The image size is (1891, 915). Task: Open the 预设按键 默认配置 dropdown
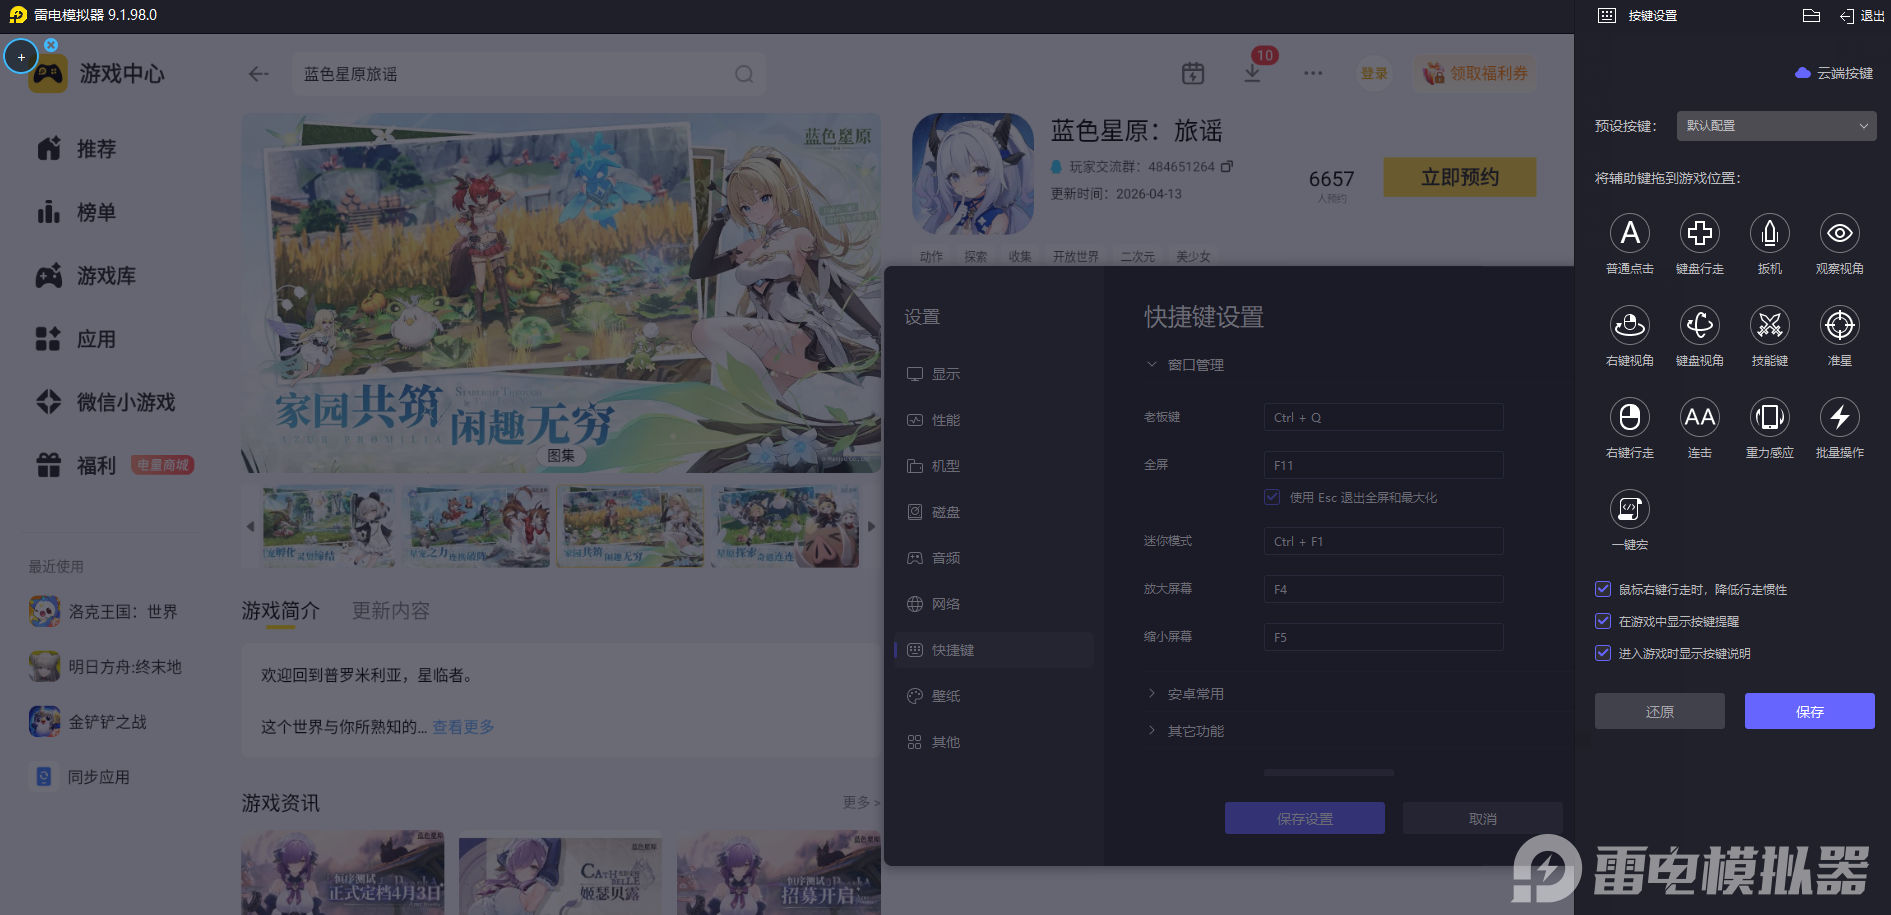[x=1775, y=126]
